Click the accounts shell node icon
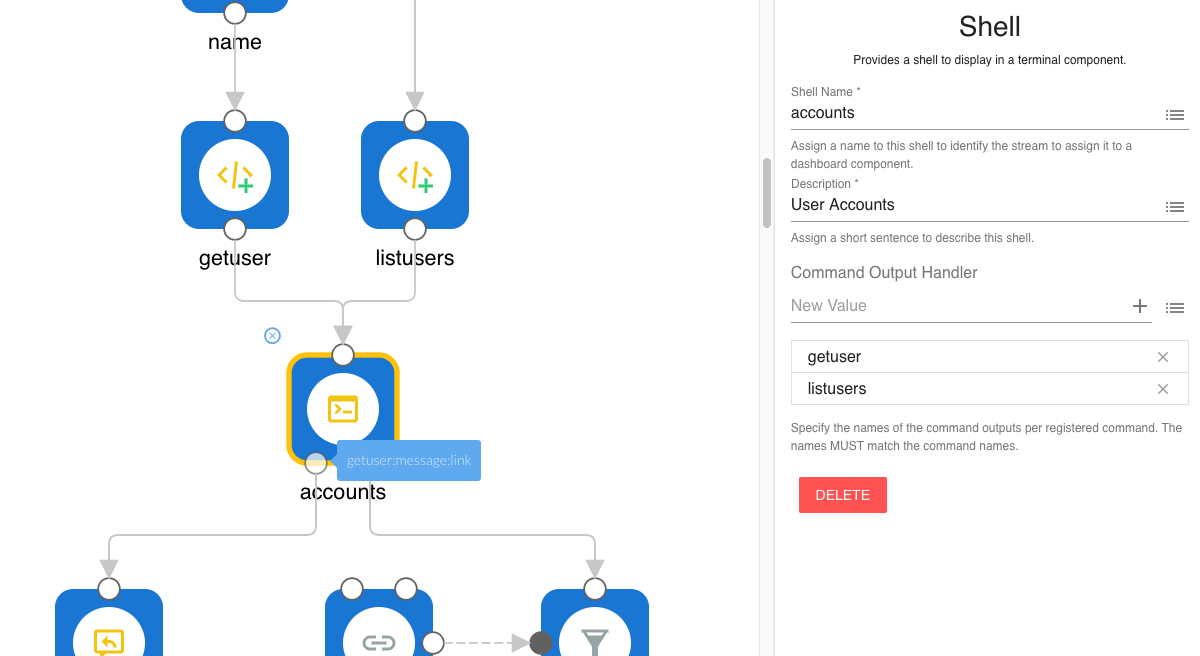1200x656 pixels. point(343,408)
